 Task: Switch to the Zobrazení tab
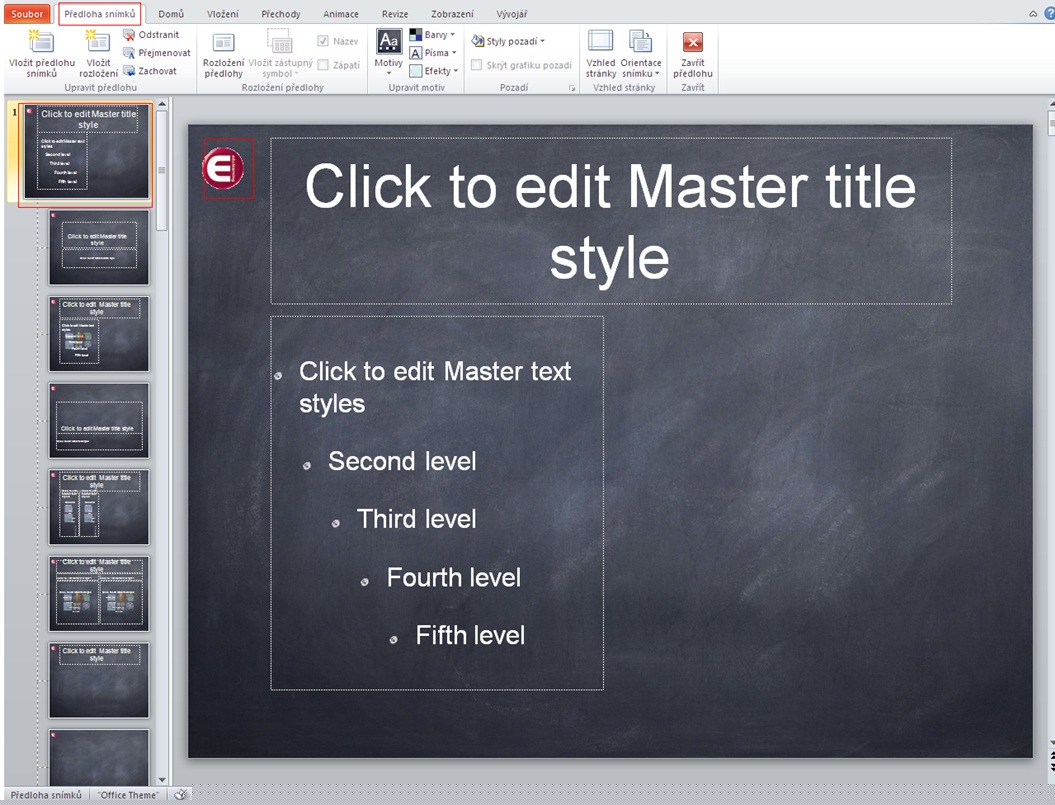(x=452, y=13)
